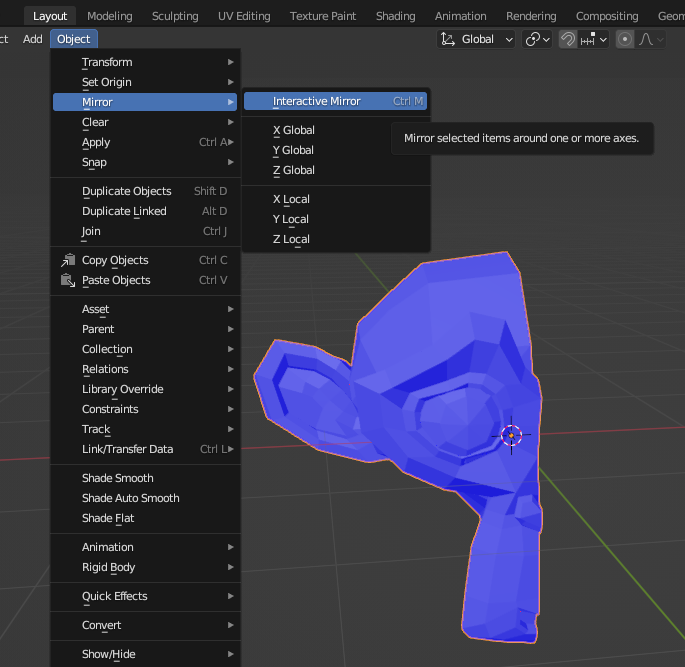Open the Convert submenu

point(145,626)
